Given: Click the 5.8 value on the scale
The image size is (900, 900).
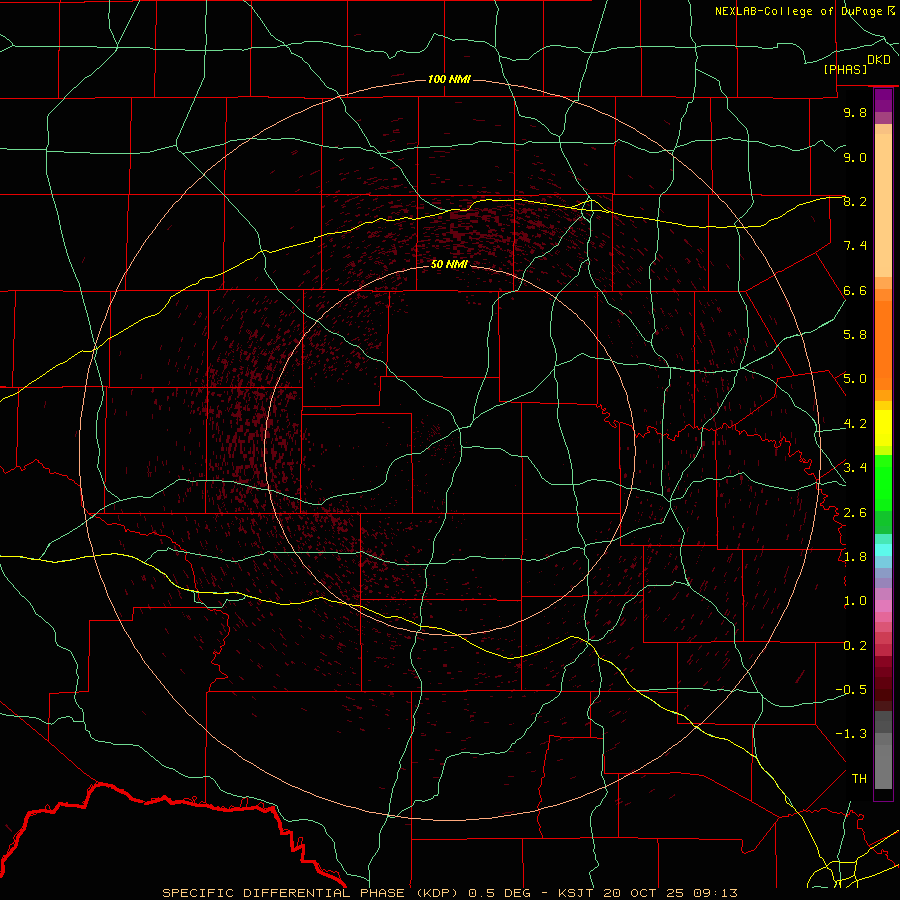Looking at the screenshot, I should coord(855,335).
